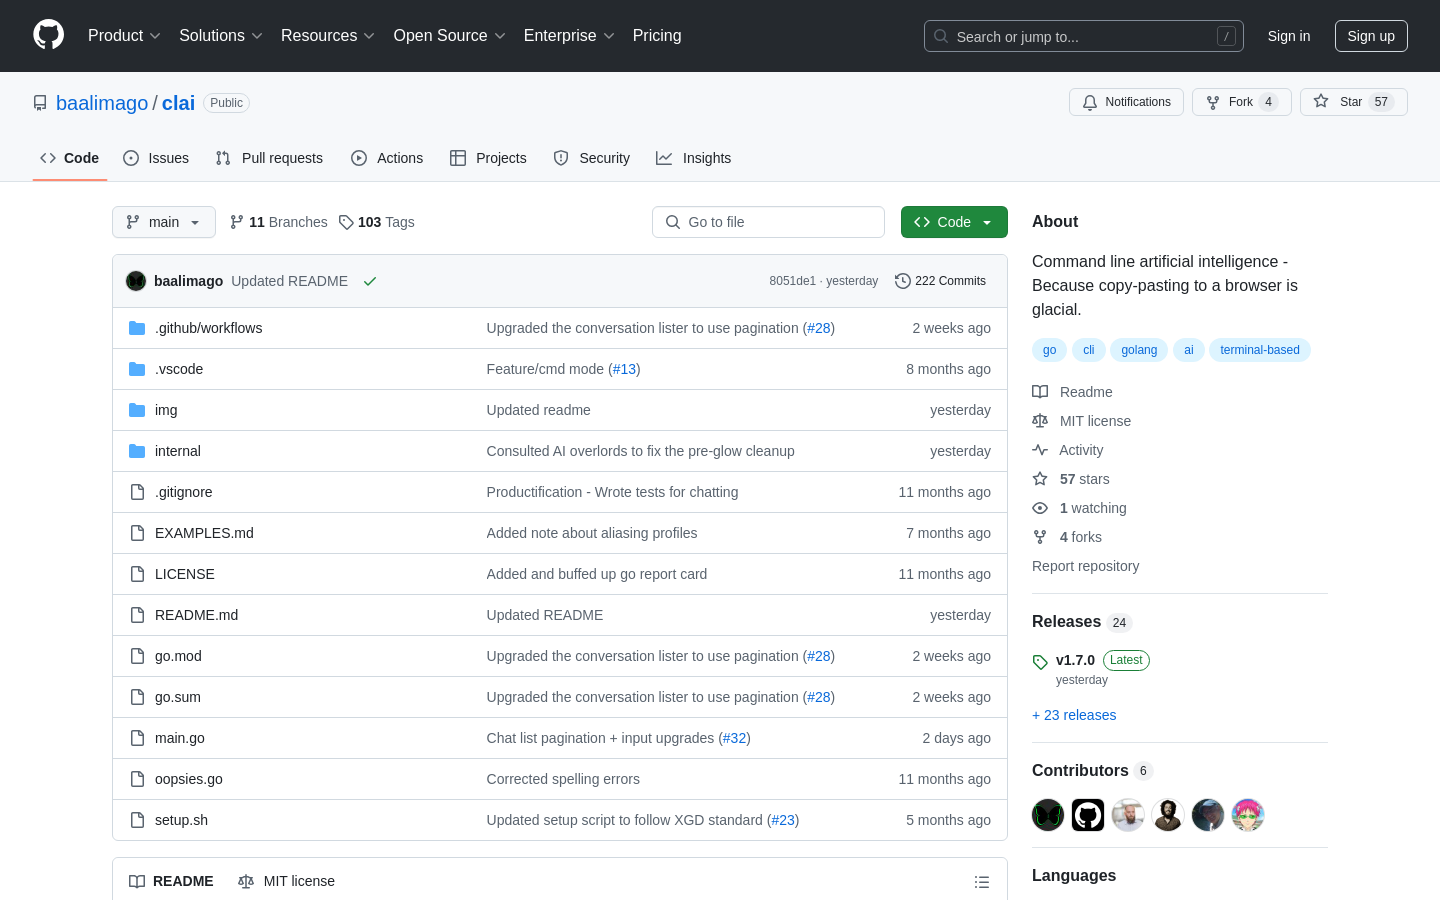This screenshot has width=1440, height=900.
Task: Open 103 Tags page
Action: tap(376, 222)
